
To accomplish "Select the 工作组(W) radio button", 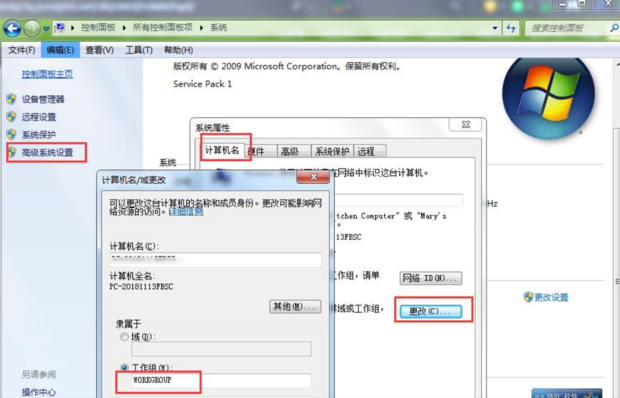I will point(125,368).
